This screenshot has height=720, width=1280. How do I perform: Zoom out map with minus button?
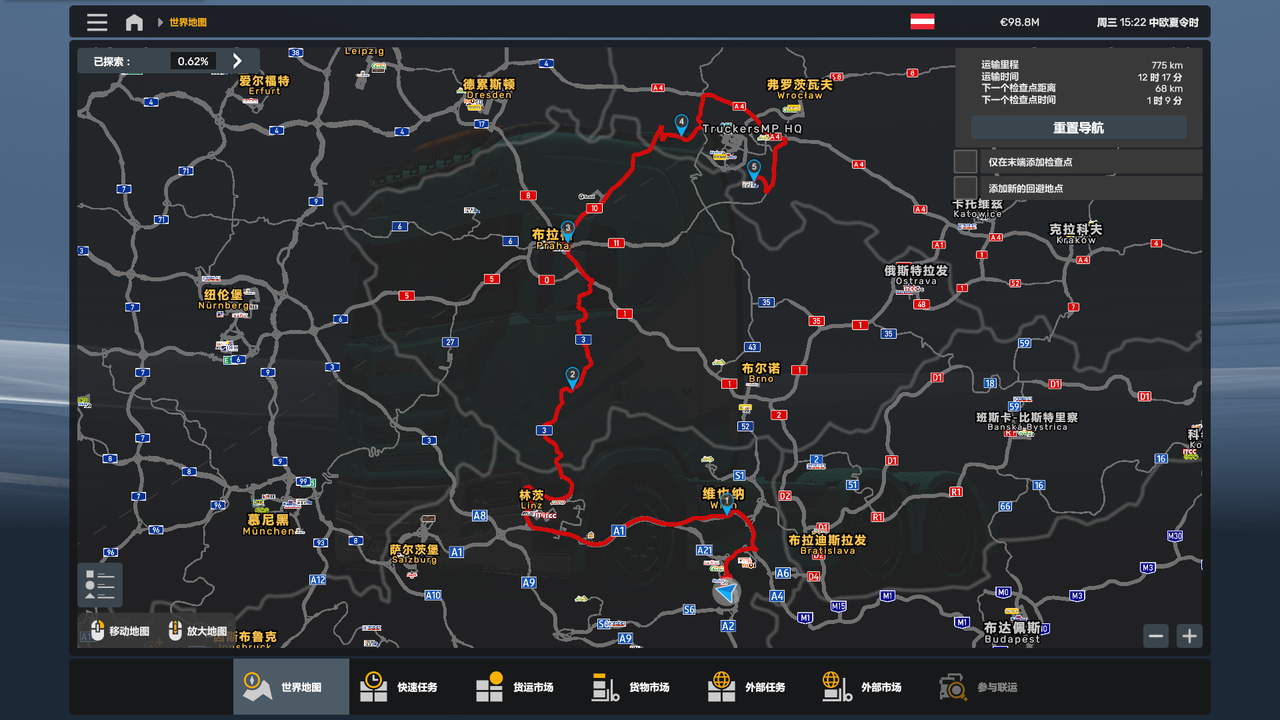1156,635
